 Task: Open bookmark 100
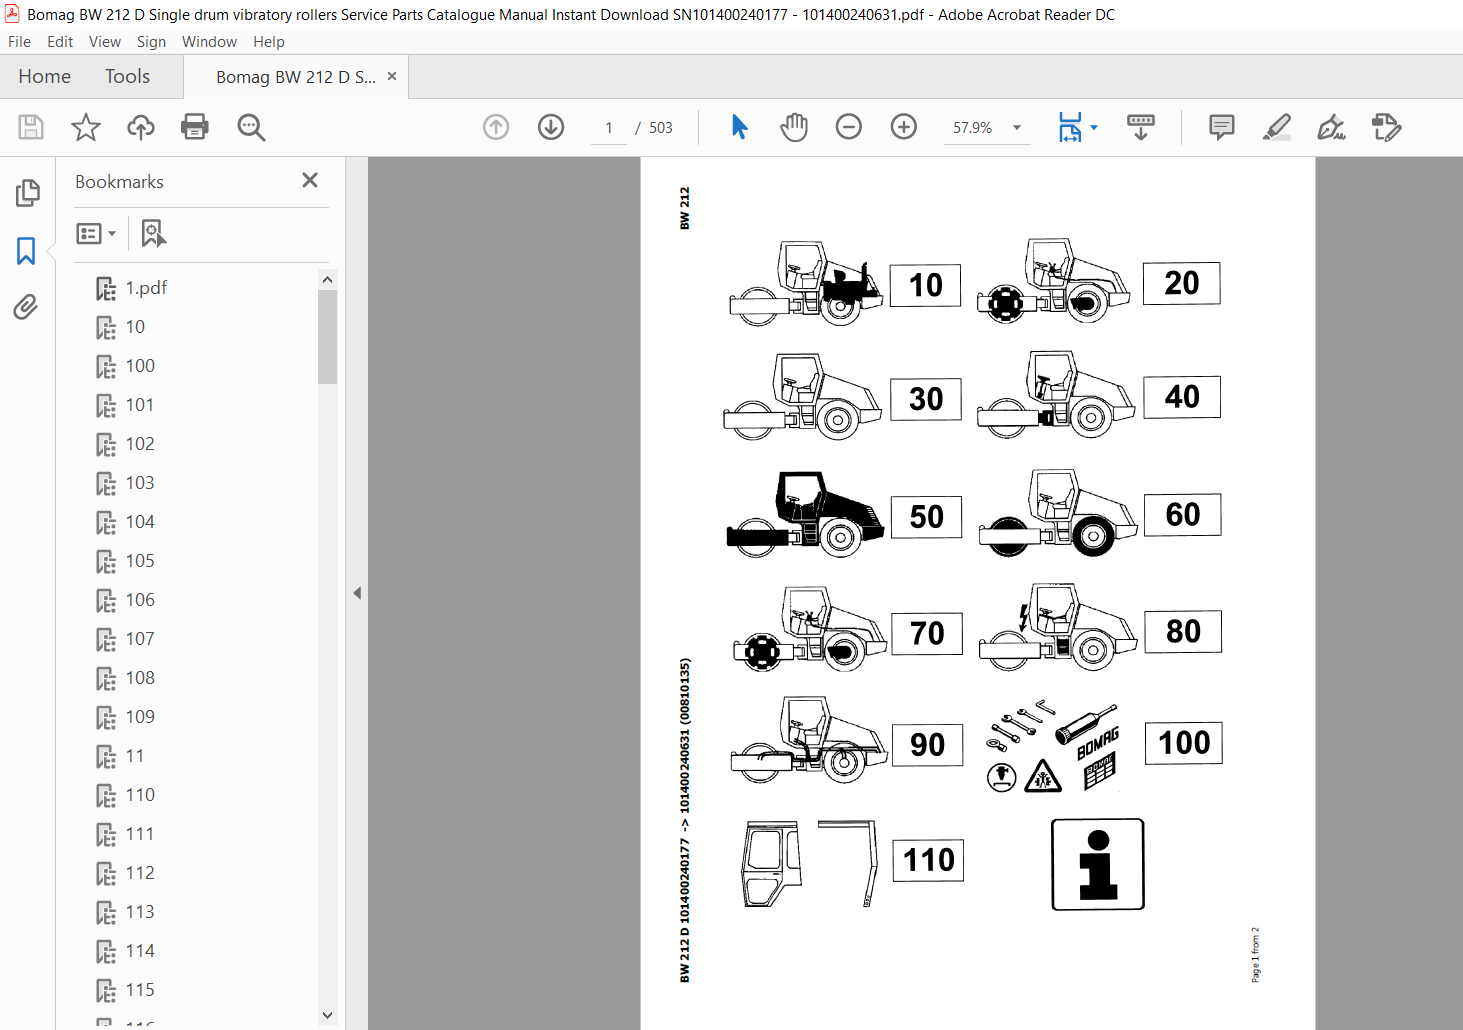click(x=140, y=366)
